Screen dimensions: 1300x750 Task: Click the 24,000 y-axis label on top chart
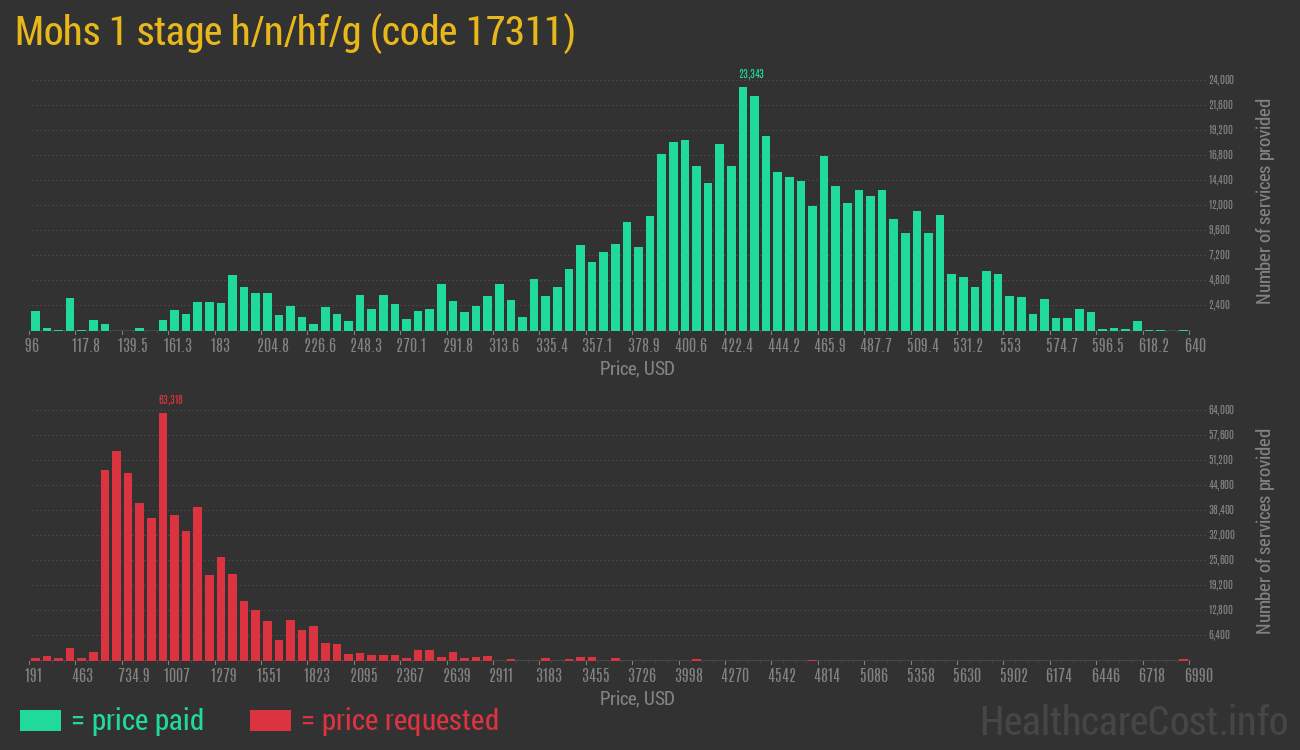[1221, 80]
